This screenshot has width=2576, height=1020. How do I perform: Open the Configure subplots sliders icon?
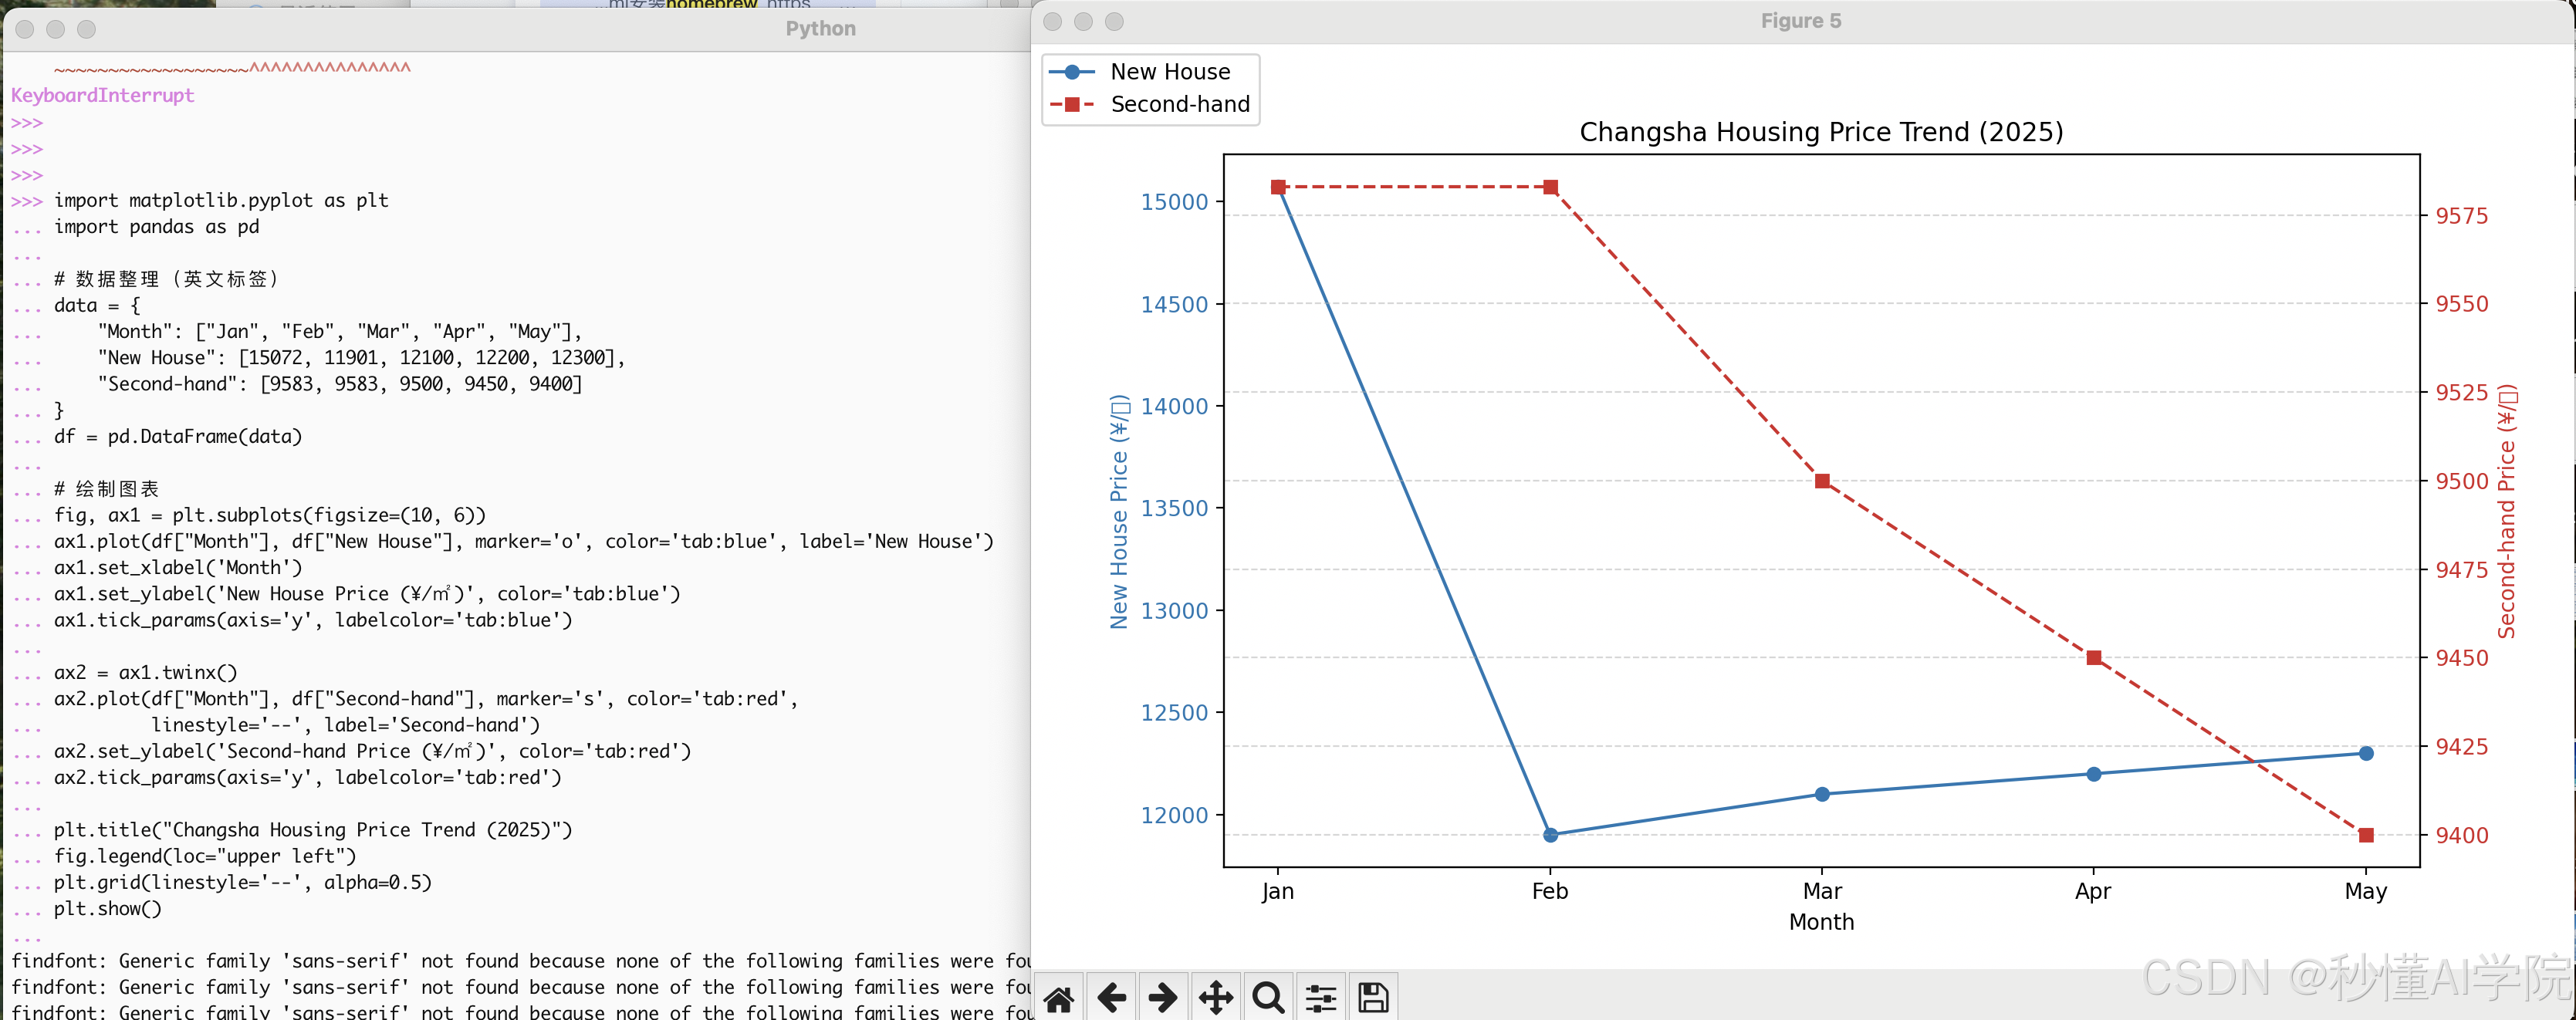[x=1321, y=997]
